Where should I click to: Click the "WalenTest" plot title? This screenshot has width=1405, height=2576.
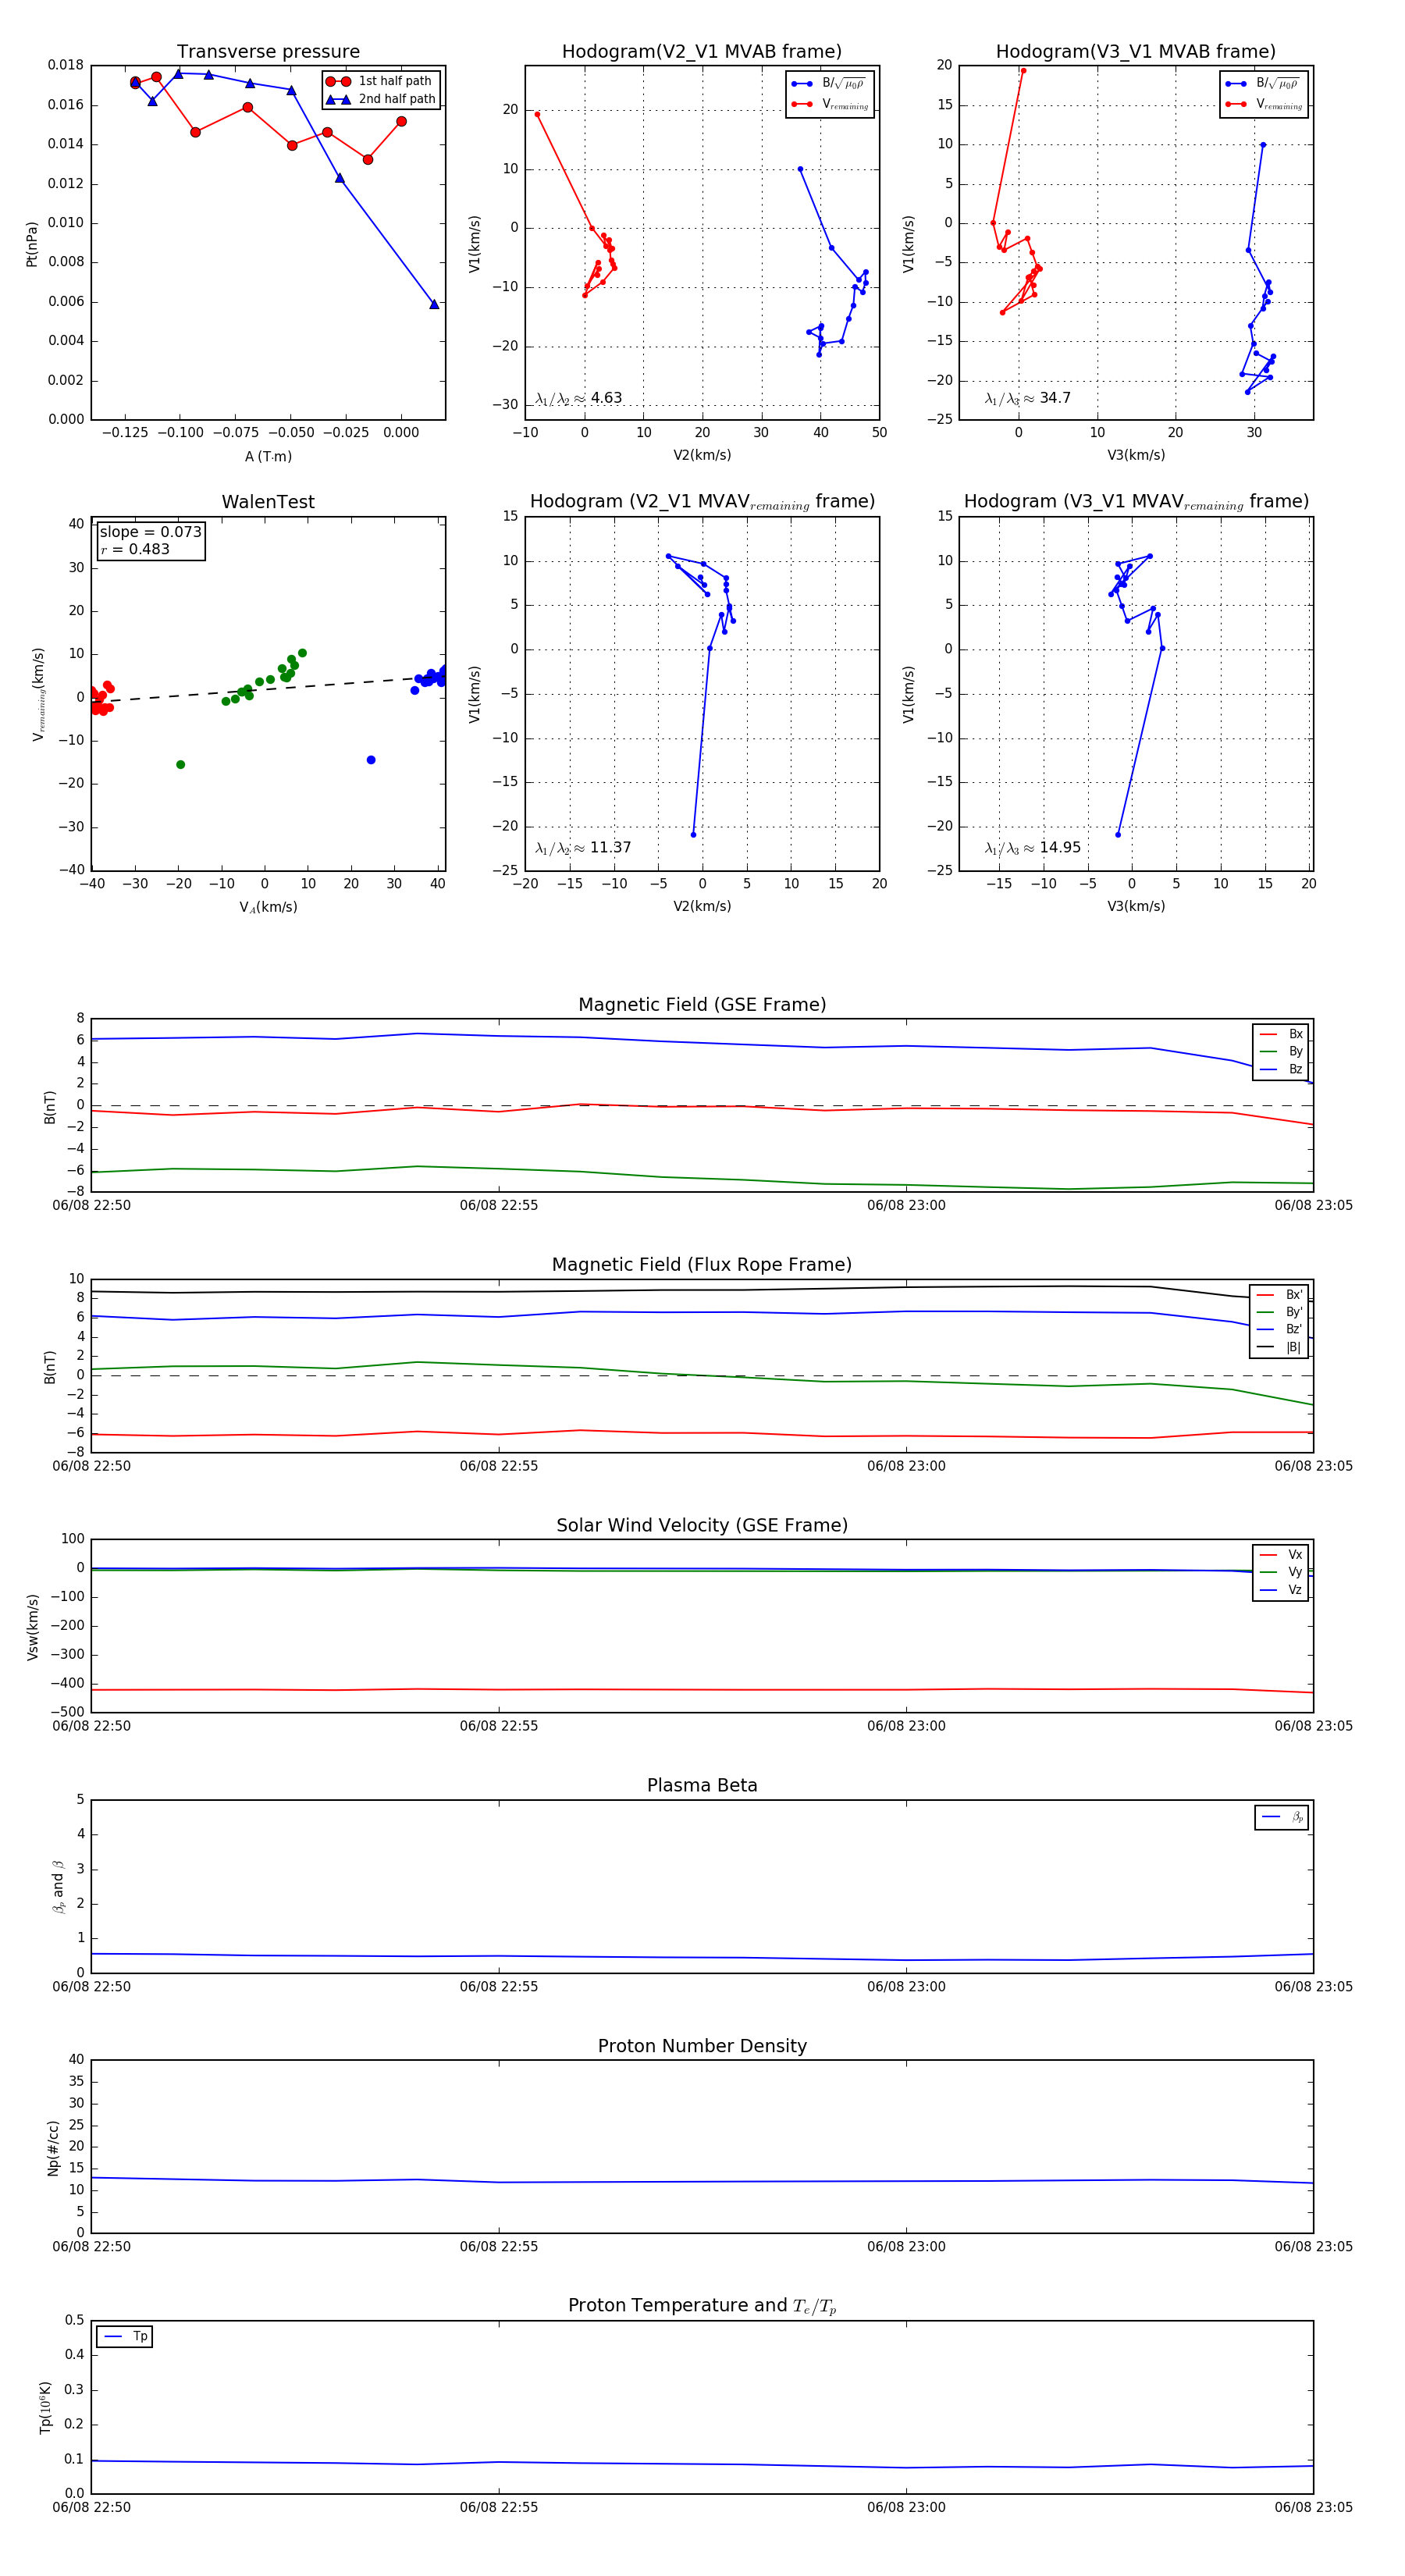point(268,502)
